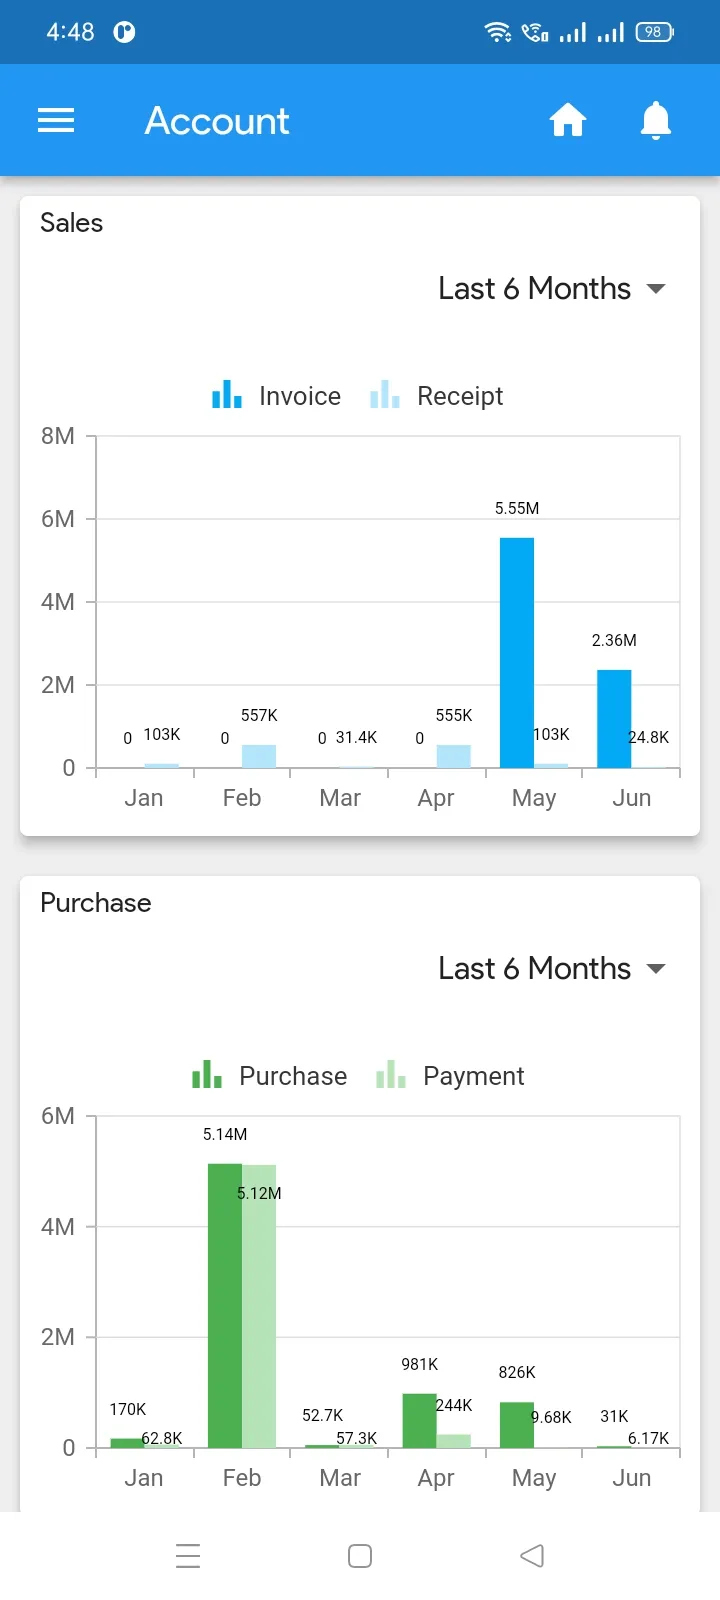The width and height of the screenshot is (720, 1600).
Task: Click the 57.3K Mar payment label
Action: [356, 1438]
